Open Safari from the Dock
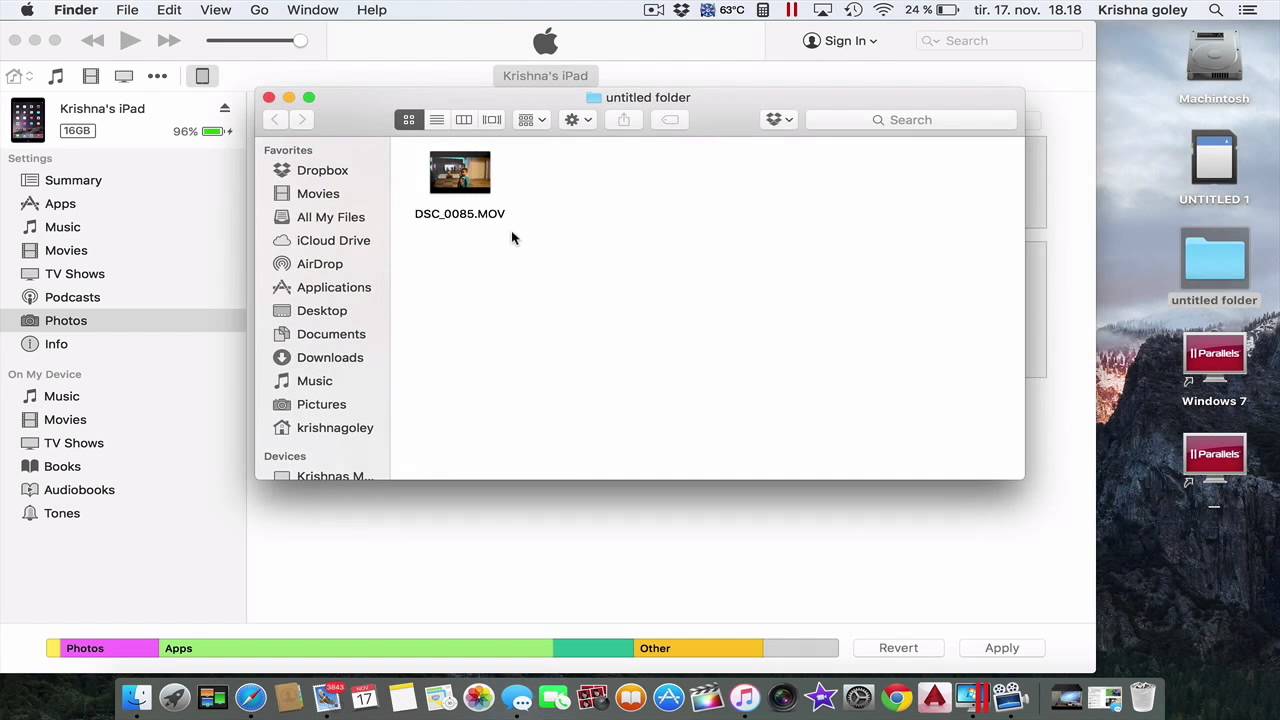Viewport: 1280px width, 720px height. [x=251, y=697]
